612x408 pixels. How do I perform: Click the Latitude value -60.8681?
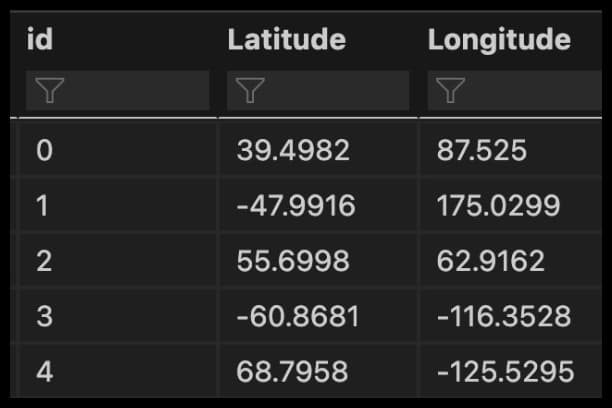click(296, 317)
